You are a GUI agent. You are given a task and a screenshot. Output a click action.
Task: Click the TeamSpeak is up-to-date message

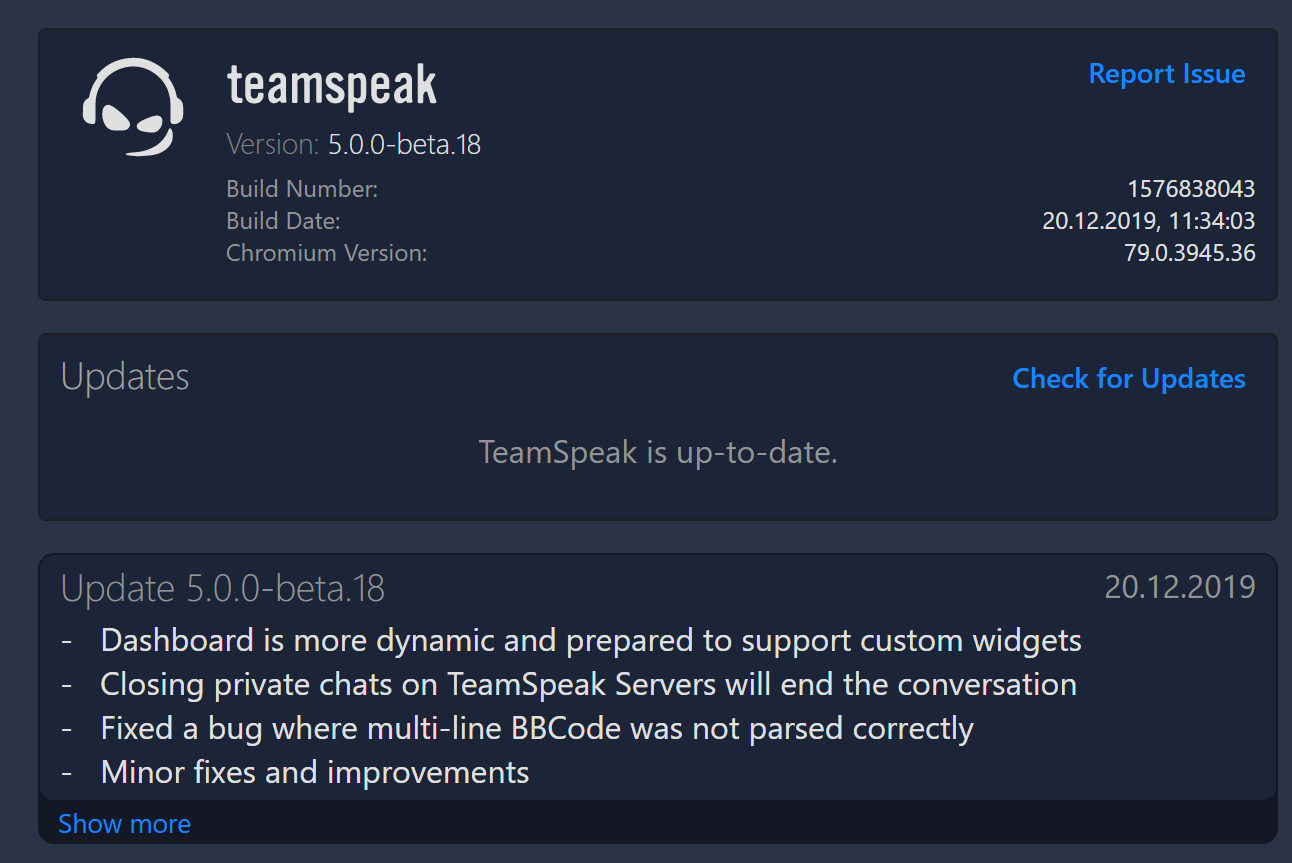(658, 453)
